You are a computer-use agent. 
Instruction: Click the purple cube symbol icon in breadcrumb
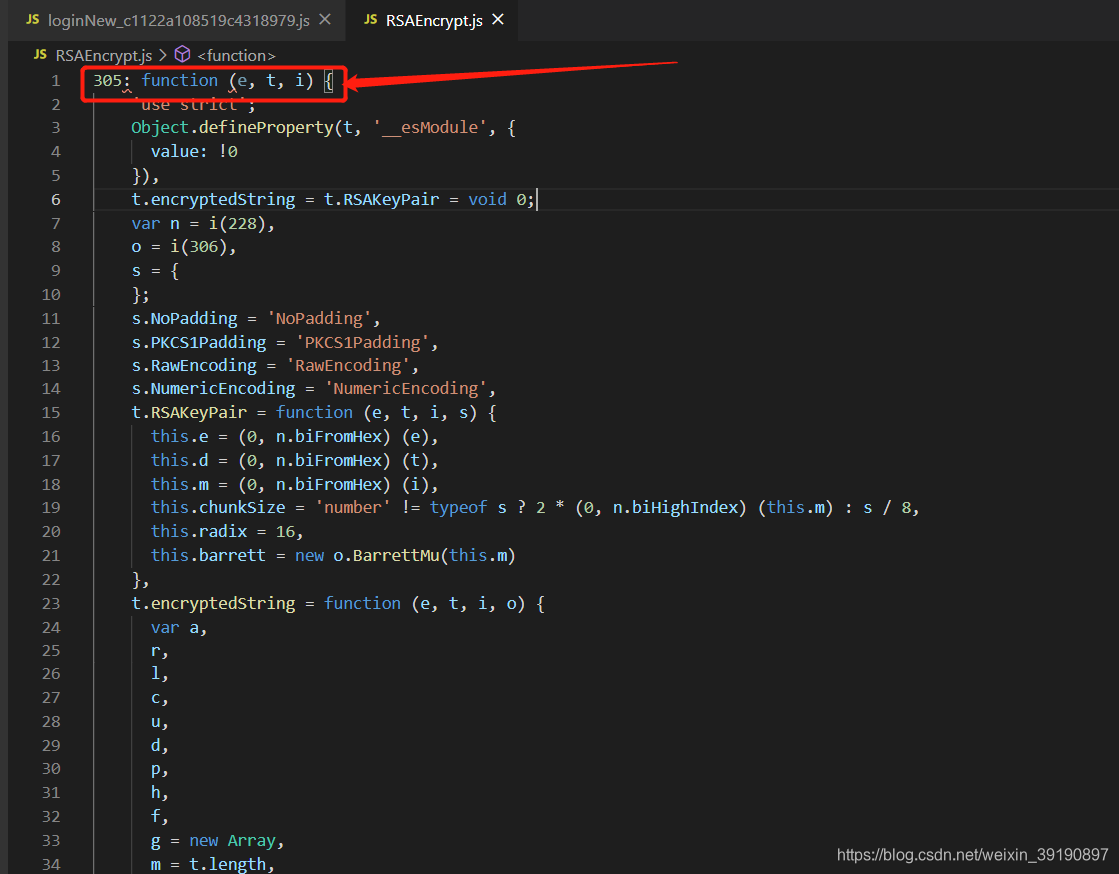point(183,54)
